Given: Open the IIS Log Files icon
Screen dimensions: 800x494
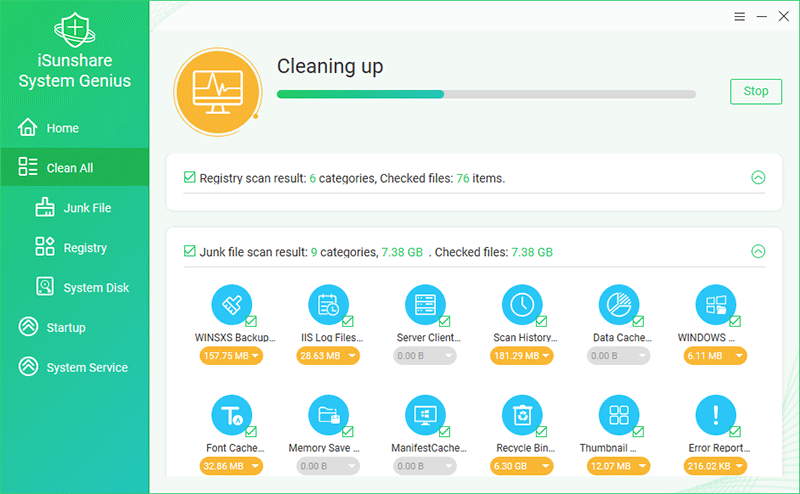Looking at the screenshot, I should [x=329, y=305].
